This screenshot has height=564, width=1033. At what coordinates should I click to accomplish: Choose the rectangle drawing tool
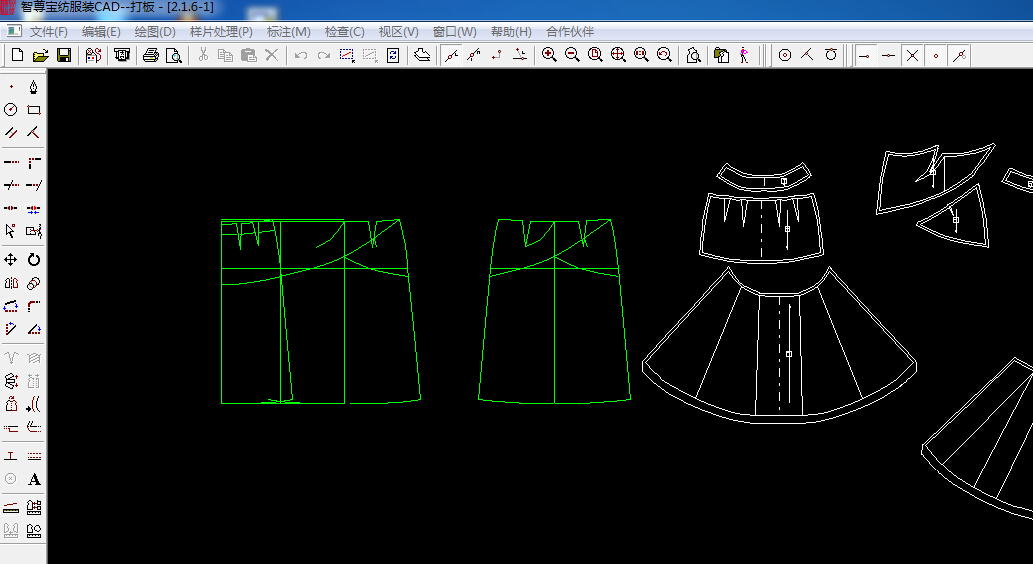pyautogui.click(x=34, y=110)
